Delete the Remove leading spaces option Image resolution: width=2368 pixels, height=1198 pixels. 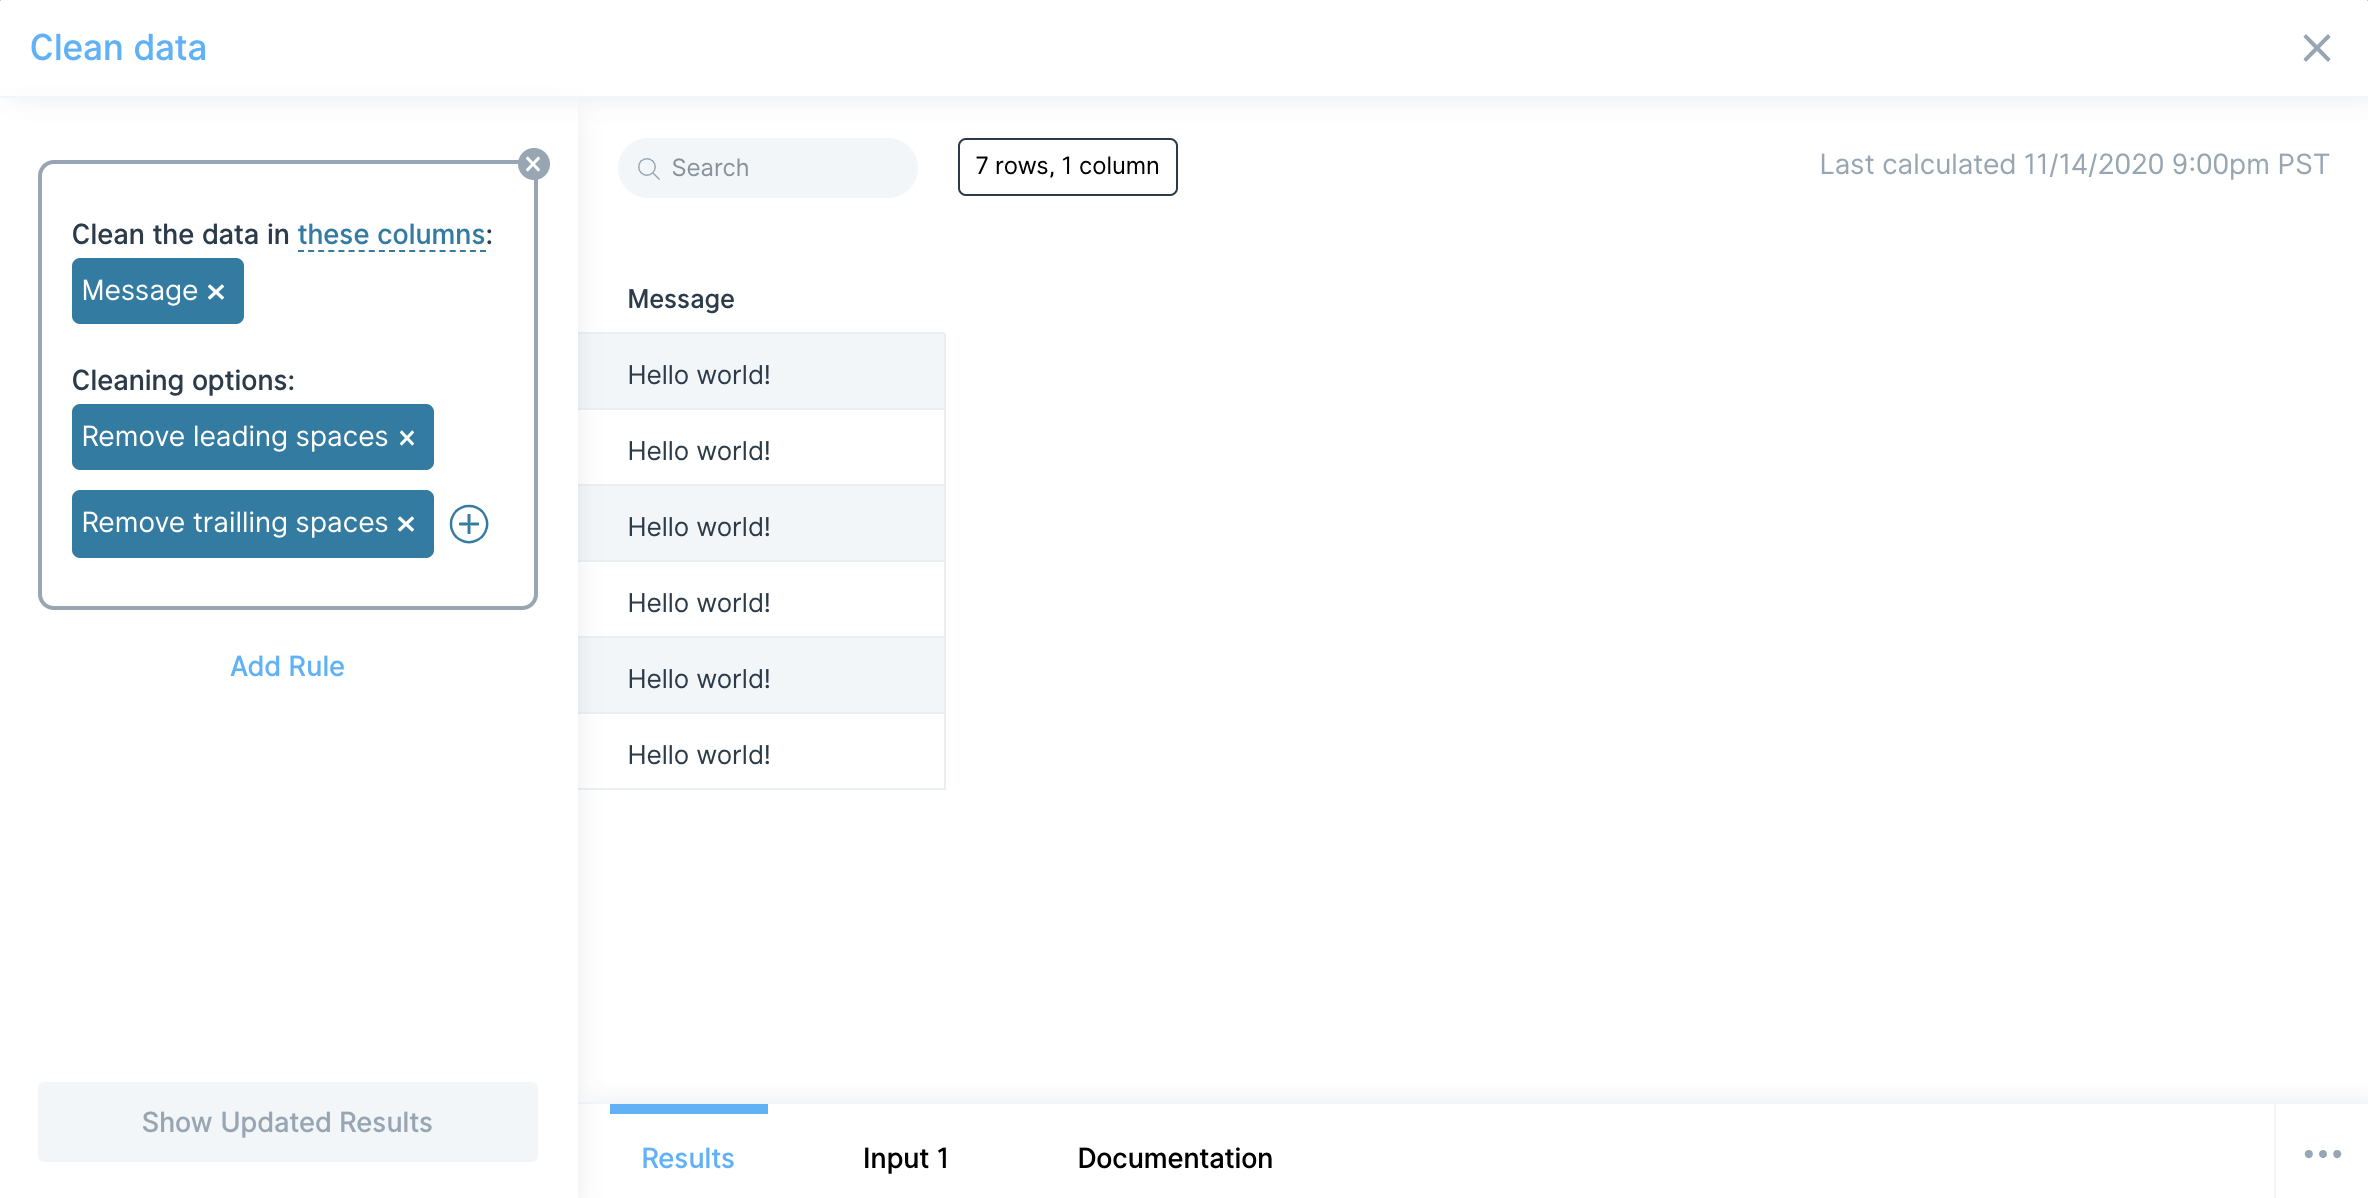[407, 438]
